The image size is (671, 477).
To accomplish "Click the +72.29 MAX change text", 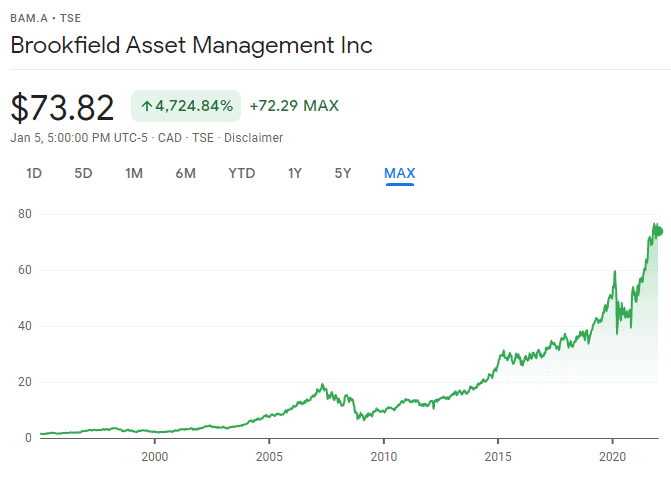I will [x=294, y=106].
